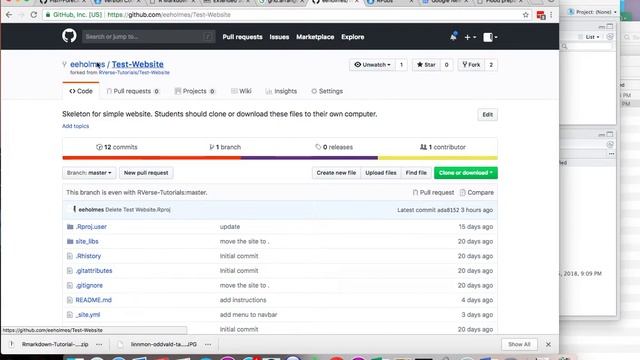Click the .Rproj.user folder icon
The image size is (640, 360).
pyautogui.click(x=70, y=227)
